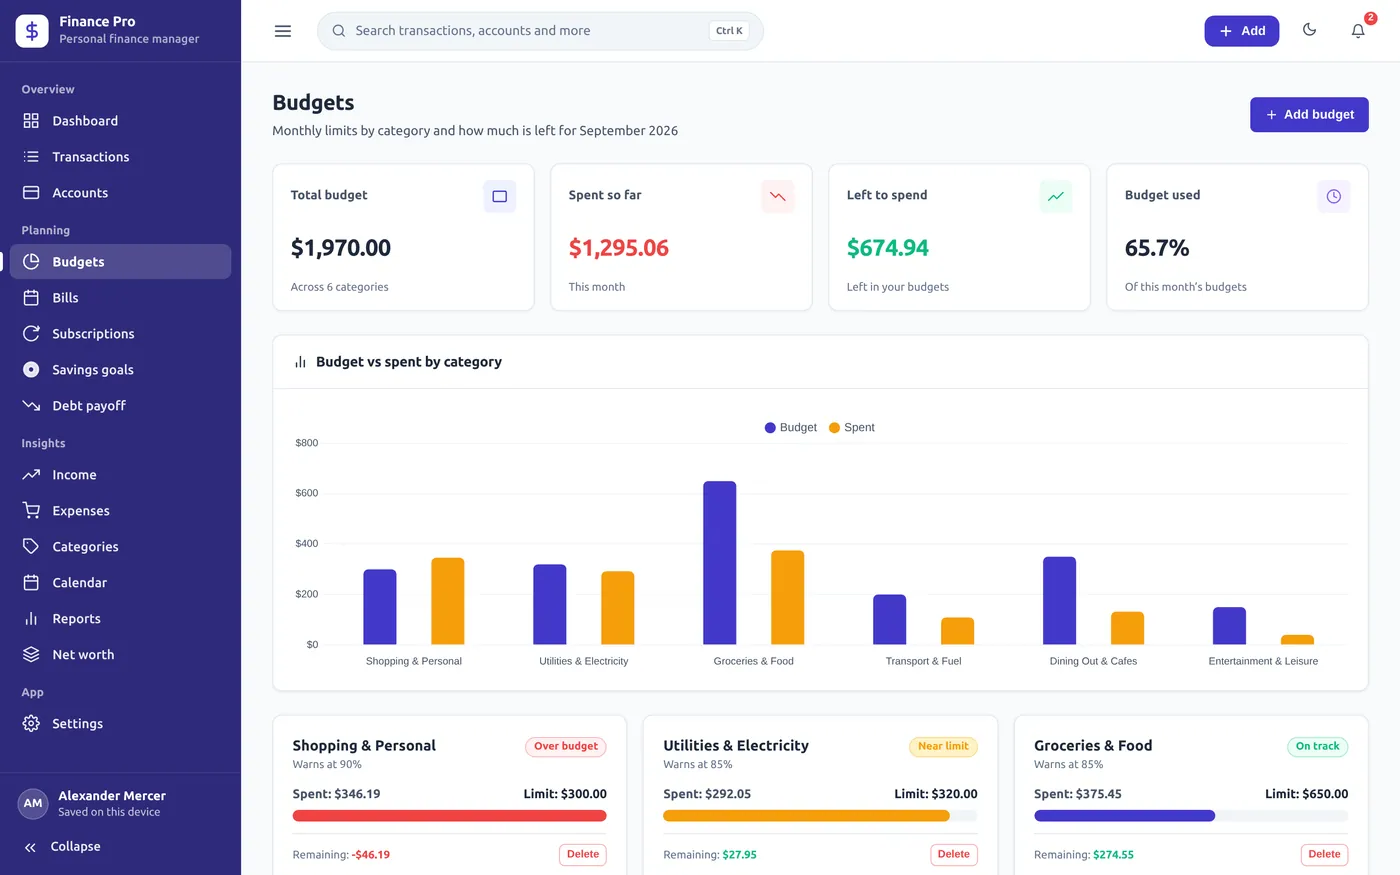Click the Spent so far trend-down icon
Screen dimensions: 1400x875
coord(778,196)
